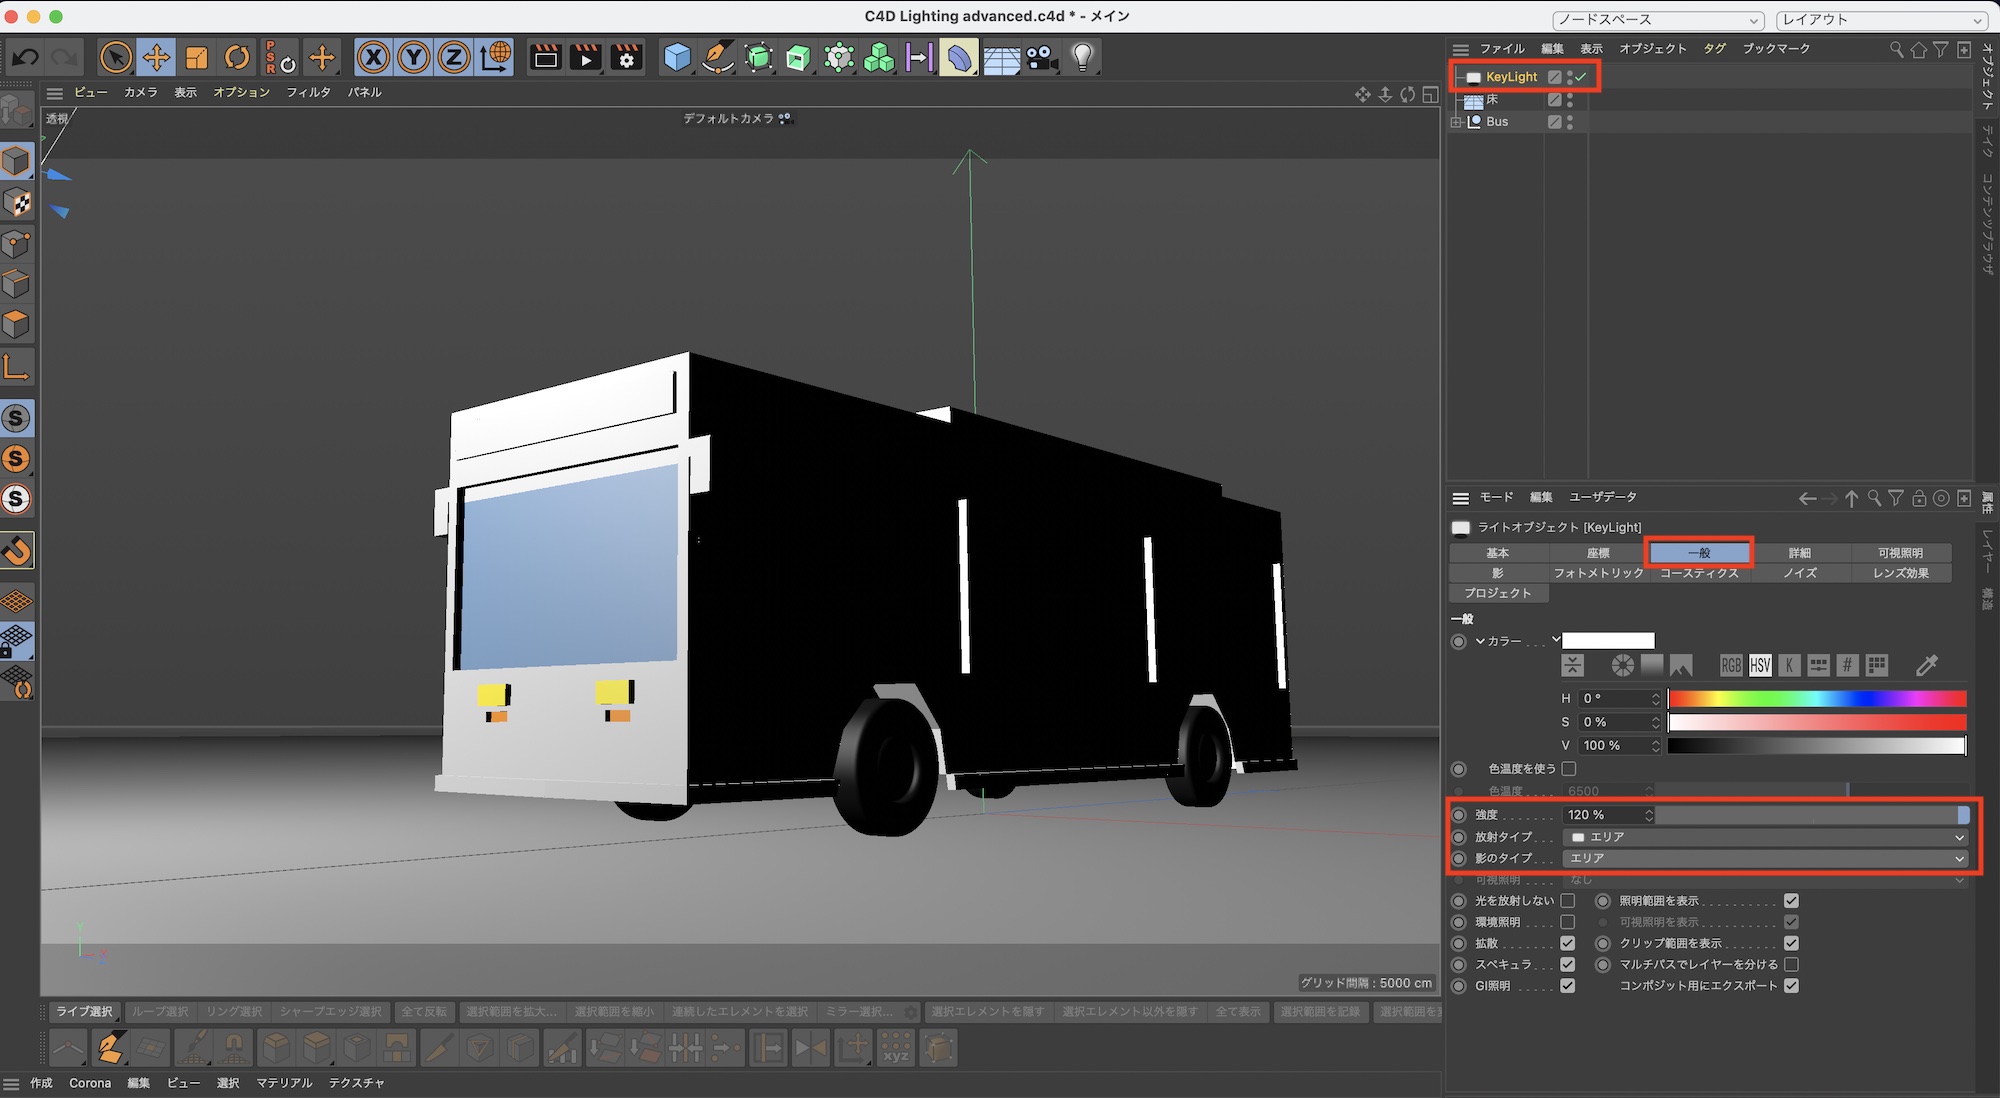Click the light bulb icon
Viewport: 2000px width, 1098px height.
pyautogui.click(x=1082, y=58)
